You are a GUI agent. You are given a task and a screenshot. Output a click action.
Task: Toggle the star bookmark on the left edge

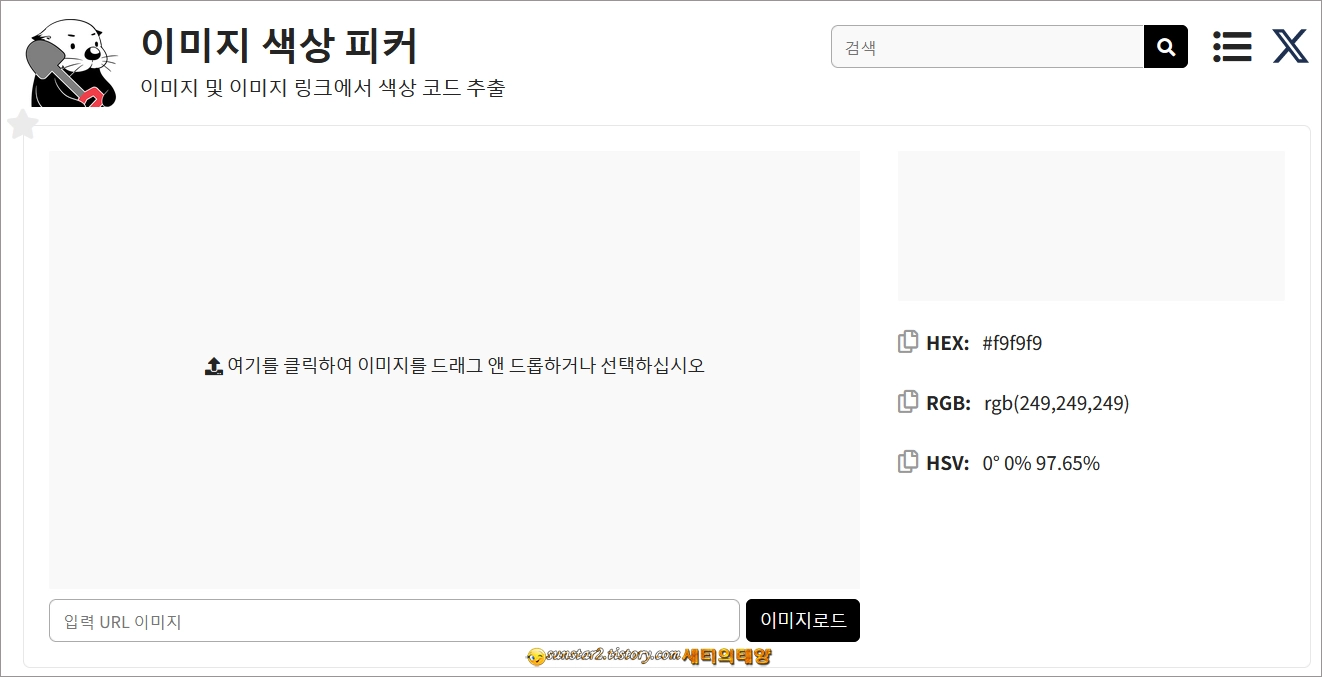[22, 123]
